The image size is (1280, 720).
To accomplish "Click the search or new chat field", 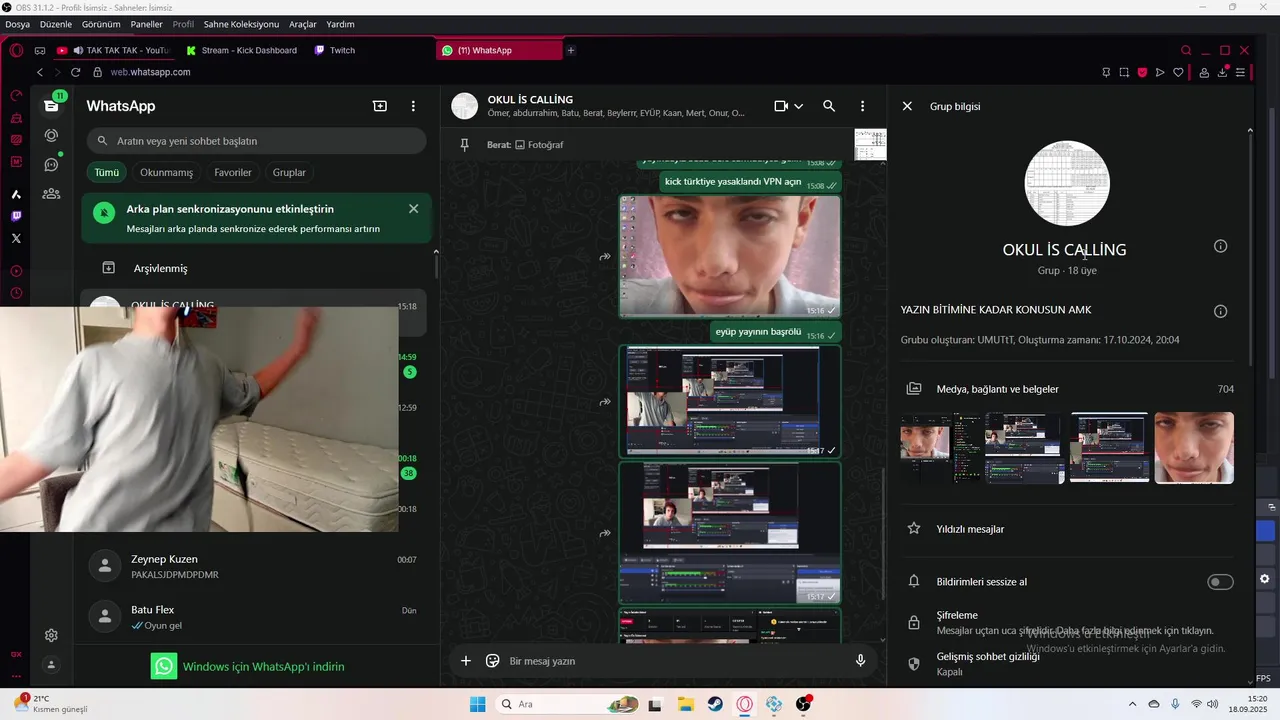I will pyautogui.click(x=256, y=141).
